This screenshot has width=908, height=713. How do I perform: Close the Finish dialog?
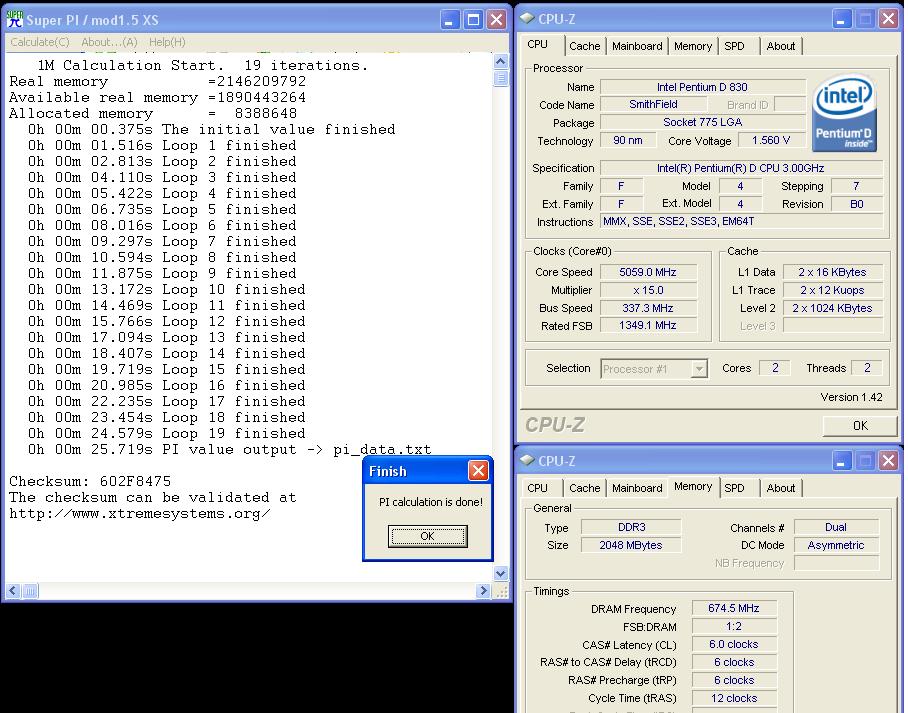[478, 471]
